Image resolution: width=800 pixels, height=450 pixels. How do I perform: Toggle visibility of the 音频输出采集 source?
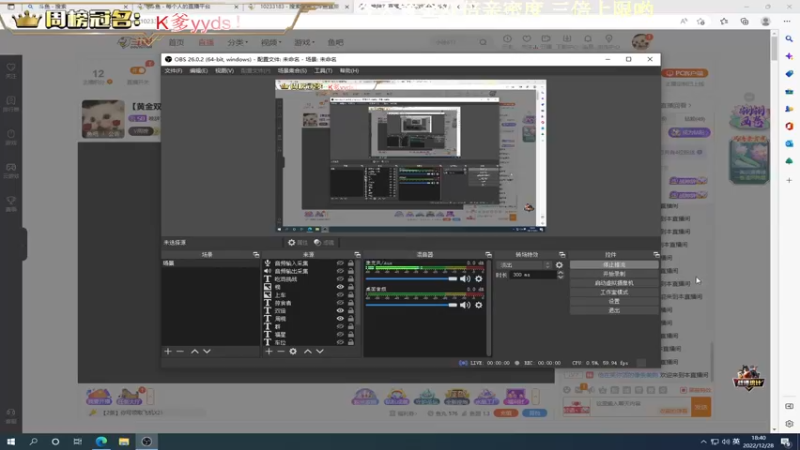[340, 271]
